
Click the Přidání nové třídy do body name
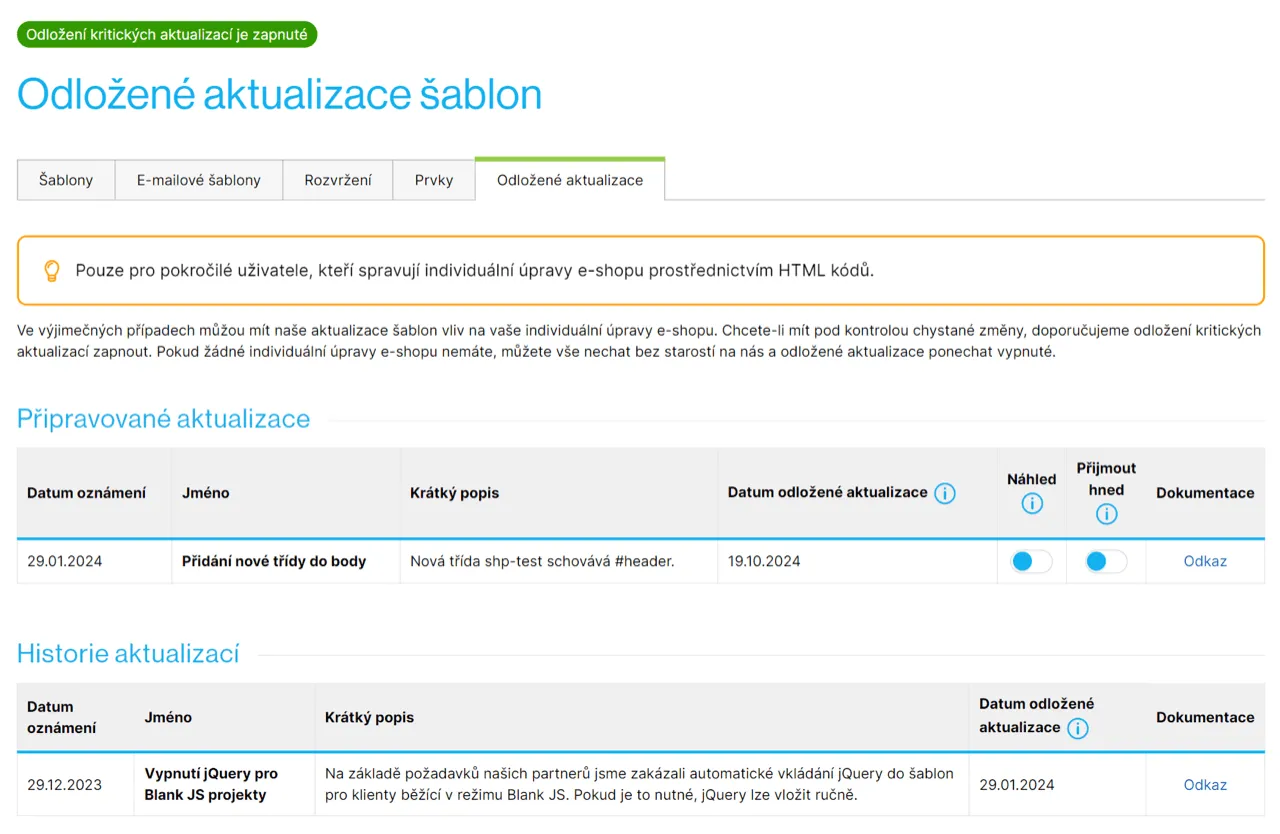pos(274,561)
